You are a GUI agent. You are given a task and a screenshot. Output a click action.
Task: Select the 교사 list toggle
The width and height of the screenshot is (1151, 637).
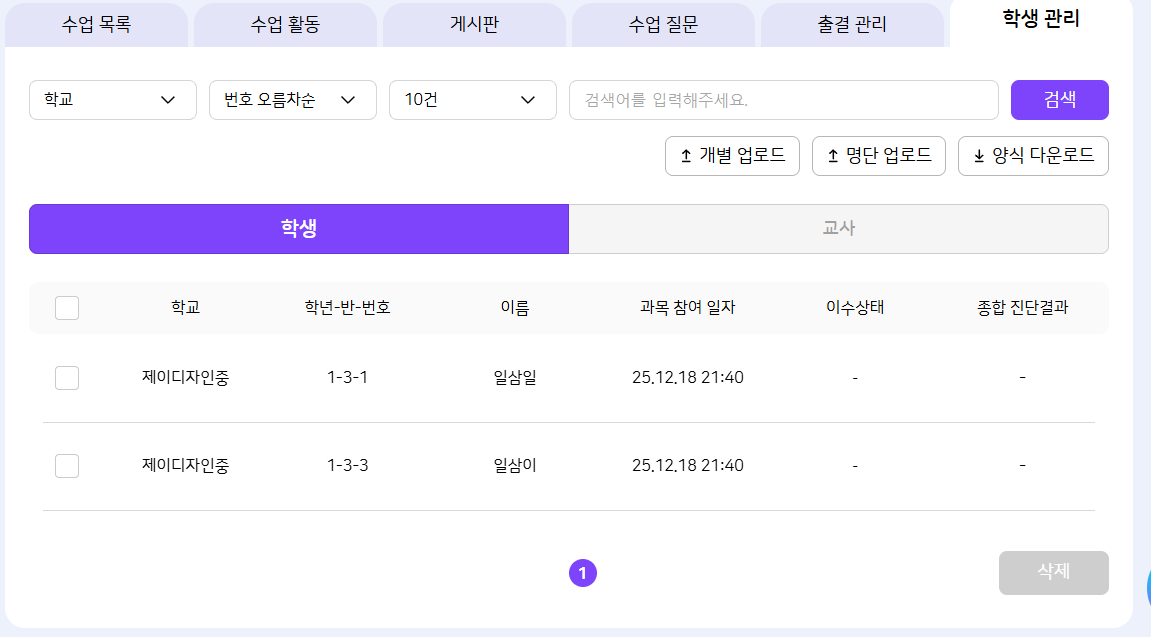coord(838,229)
